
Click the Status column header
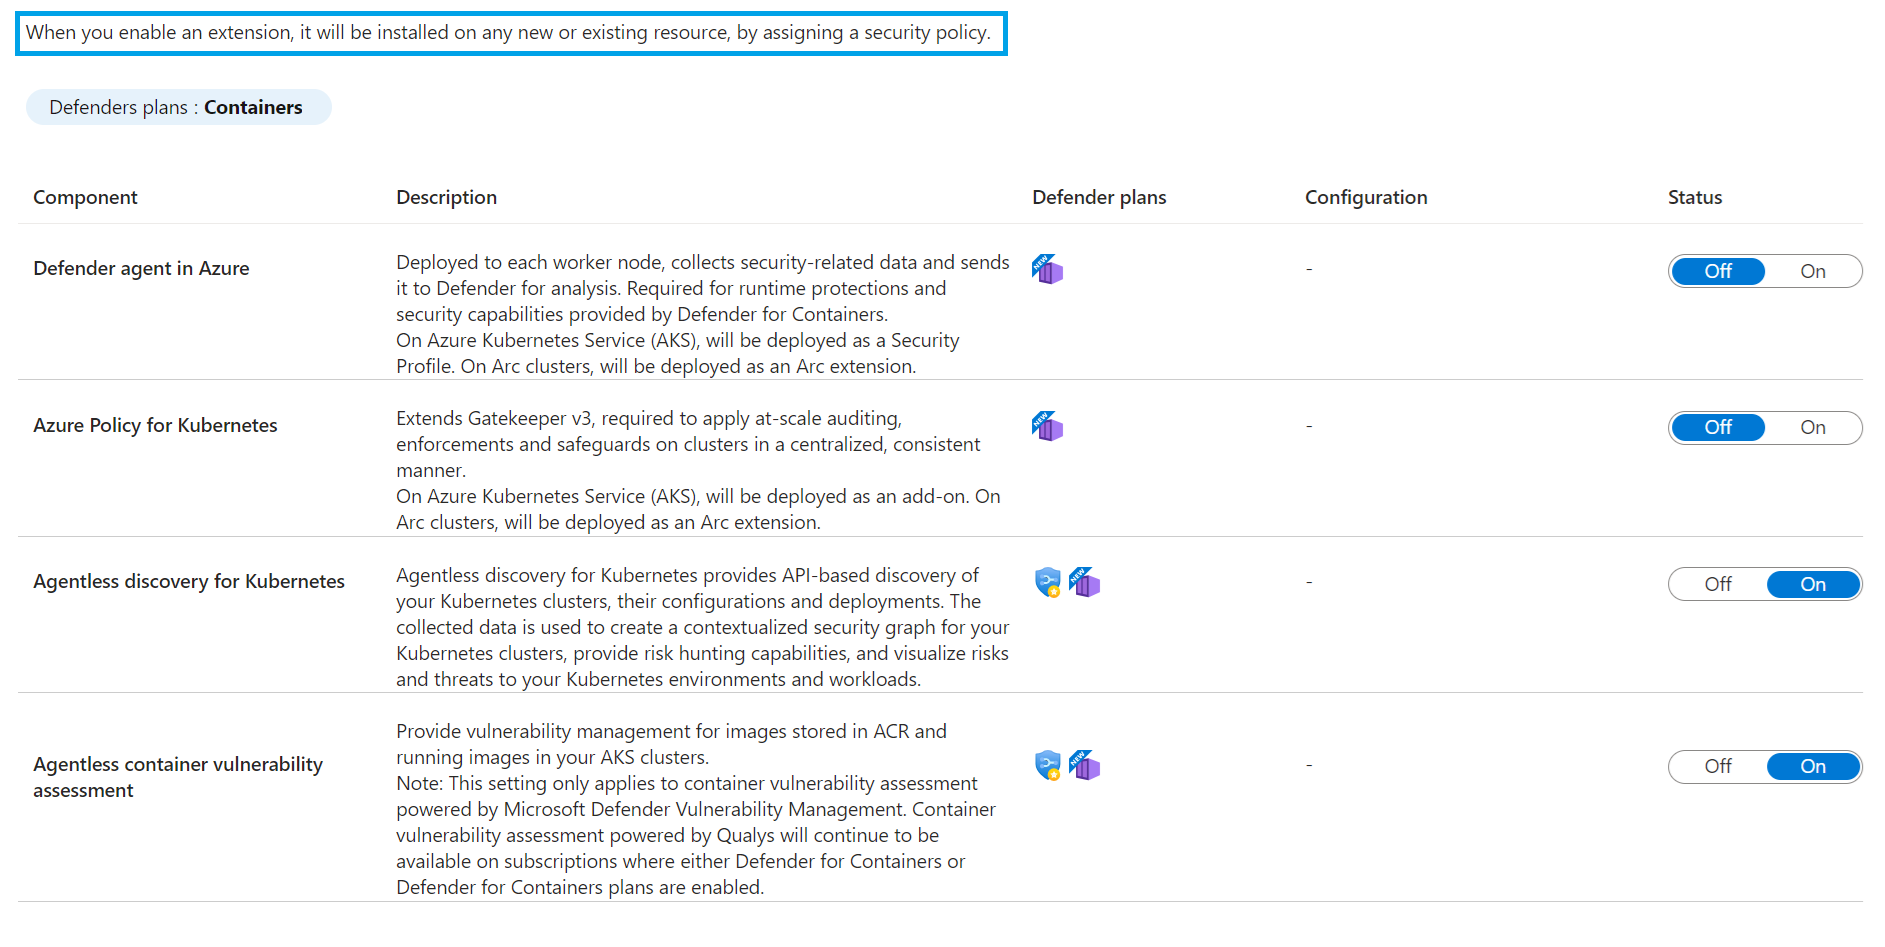click(1695, 197)
